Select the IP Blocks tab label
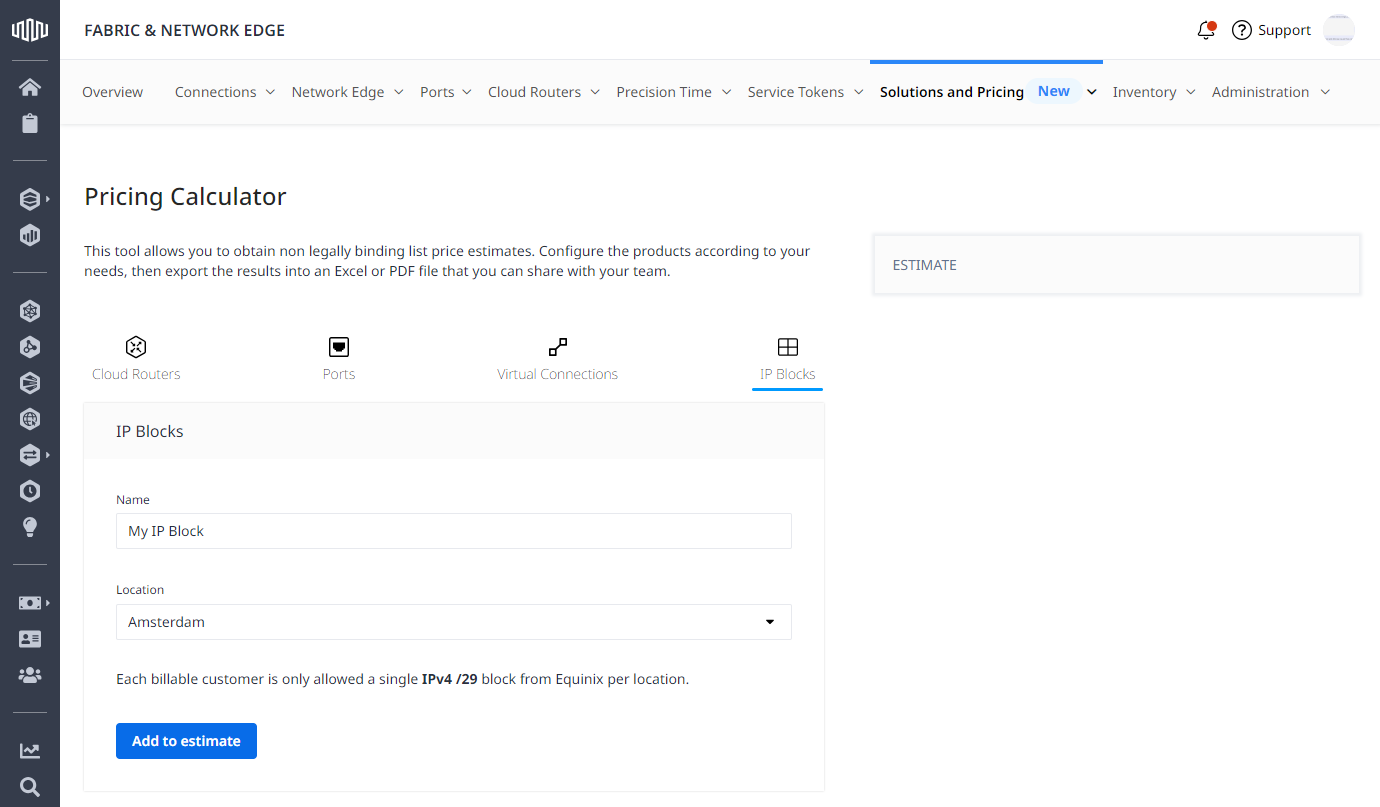Screen dimensions: 1380x807 788,374
